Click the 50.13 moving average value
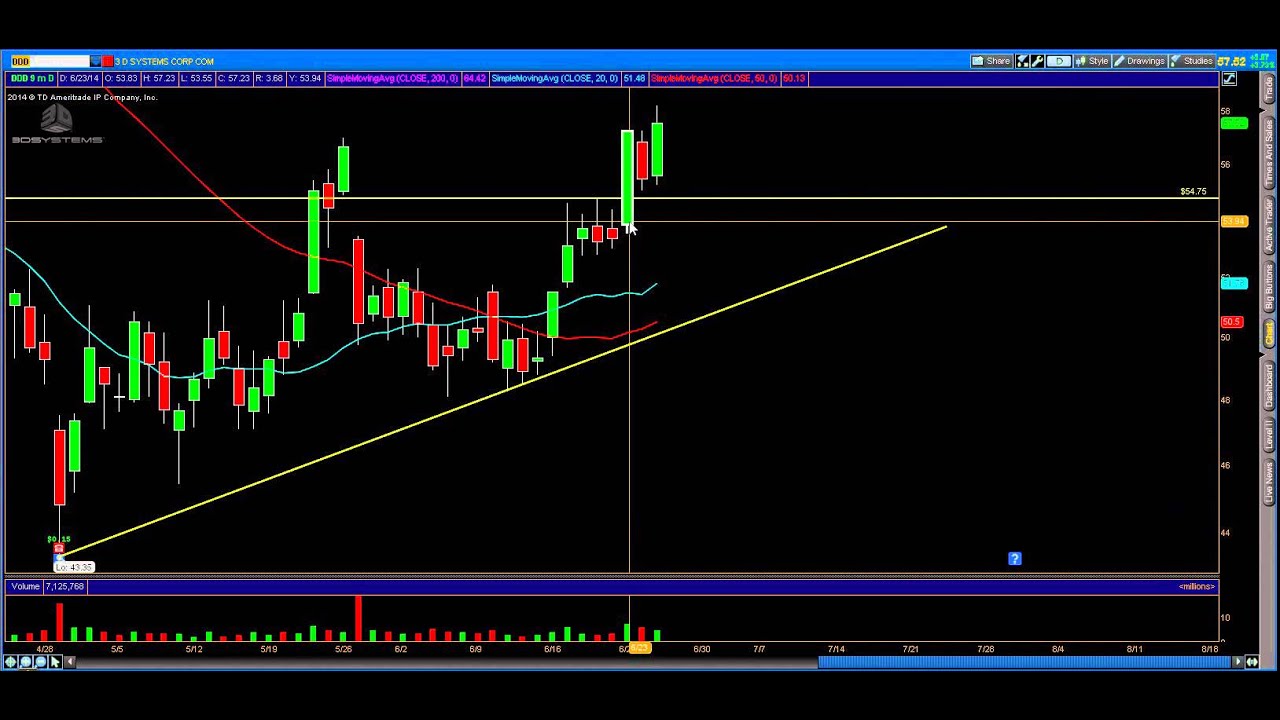The height and width of the screenshot is (720, 1280). 794,78
